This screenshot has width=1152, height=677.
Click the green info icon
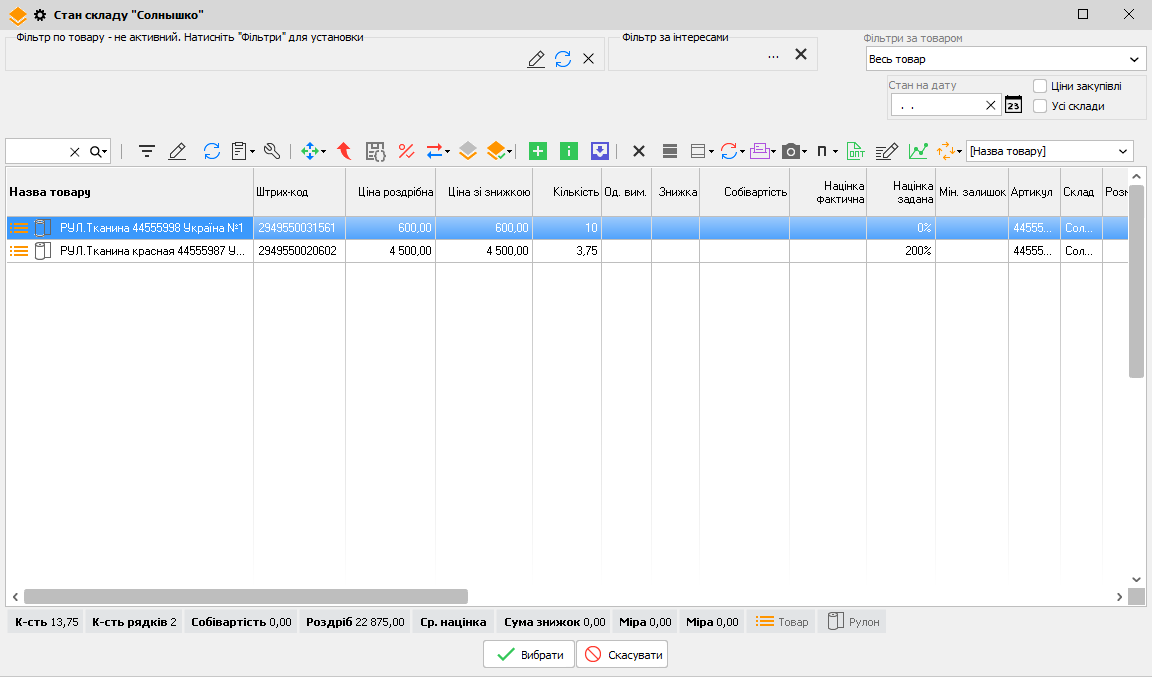[x=569, y=151]
